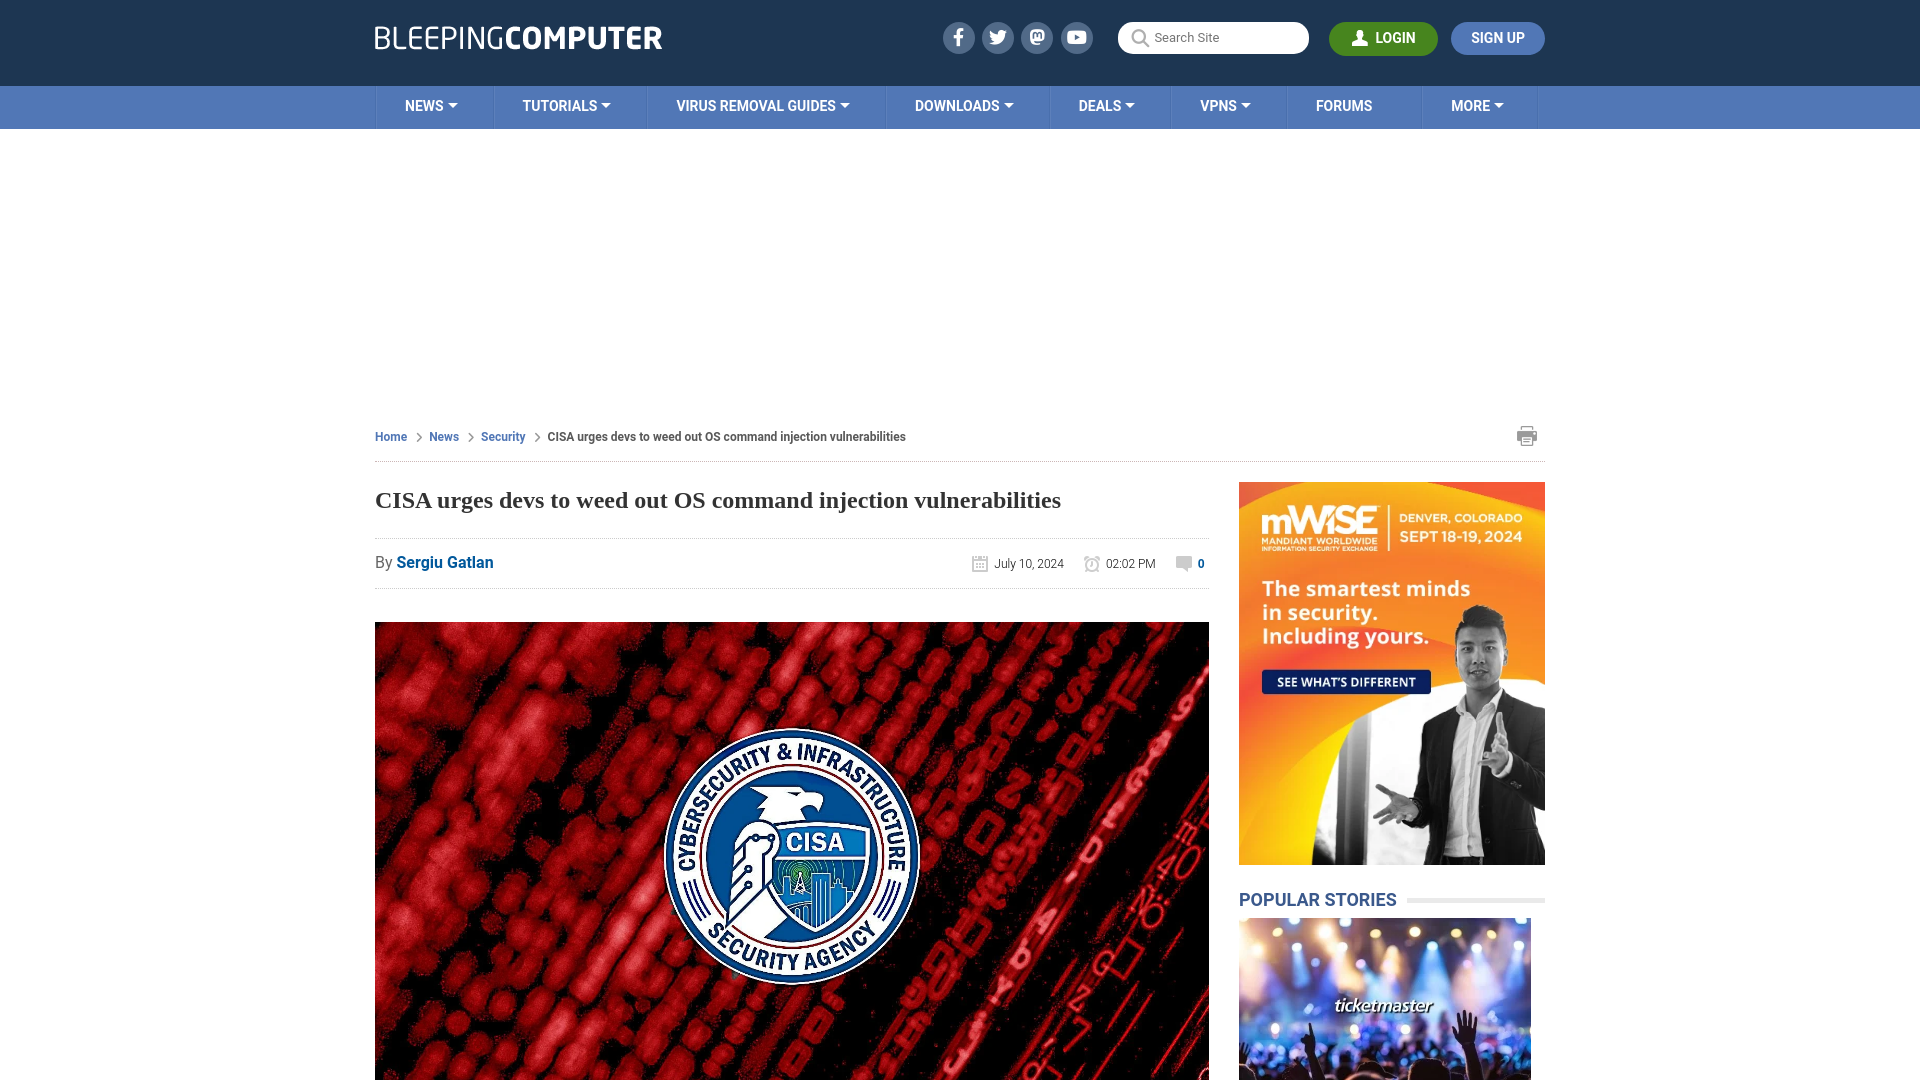Click the FORUMS menu tab item

pyautogui.click(x=1344, y=105)
